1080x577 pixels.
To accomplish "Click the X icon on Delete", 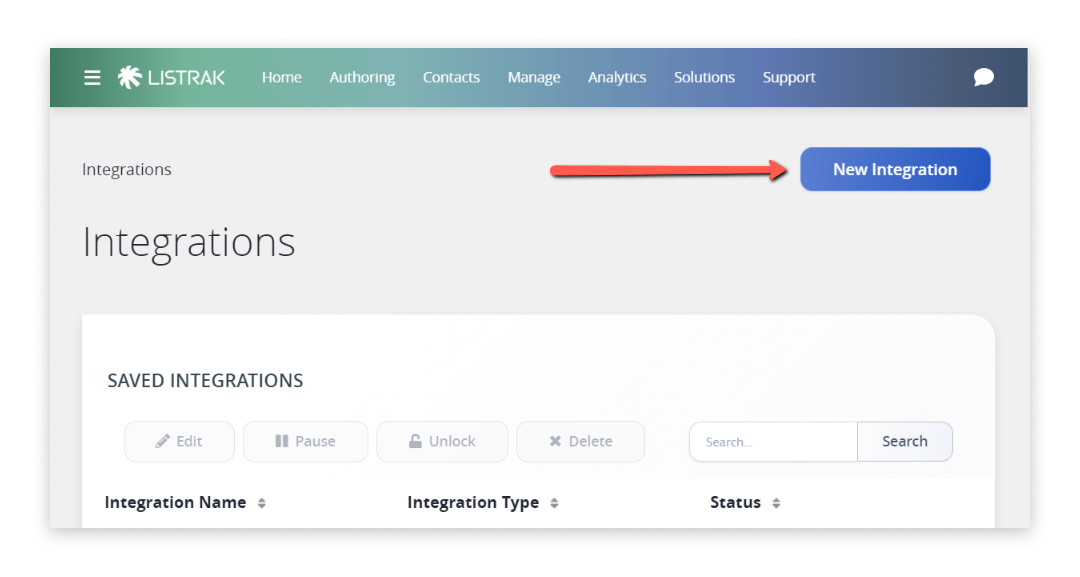I will tap(555, 441).
